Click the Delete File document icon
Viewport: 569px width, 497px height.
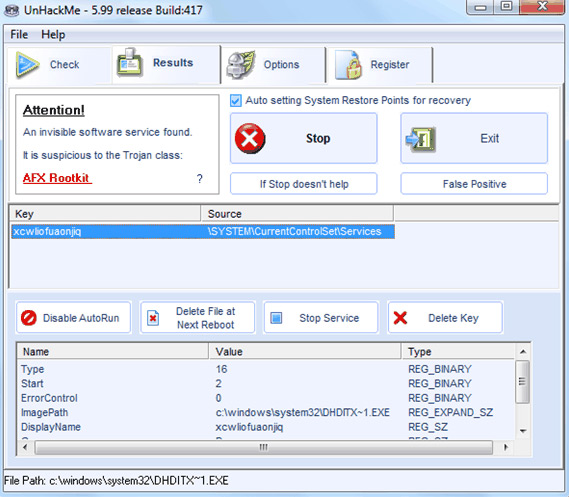click(x=153, y=318)
